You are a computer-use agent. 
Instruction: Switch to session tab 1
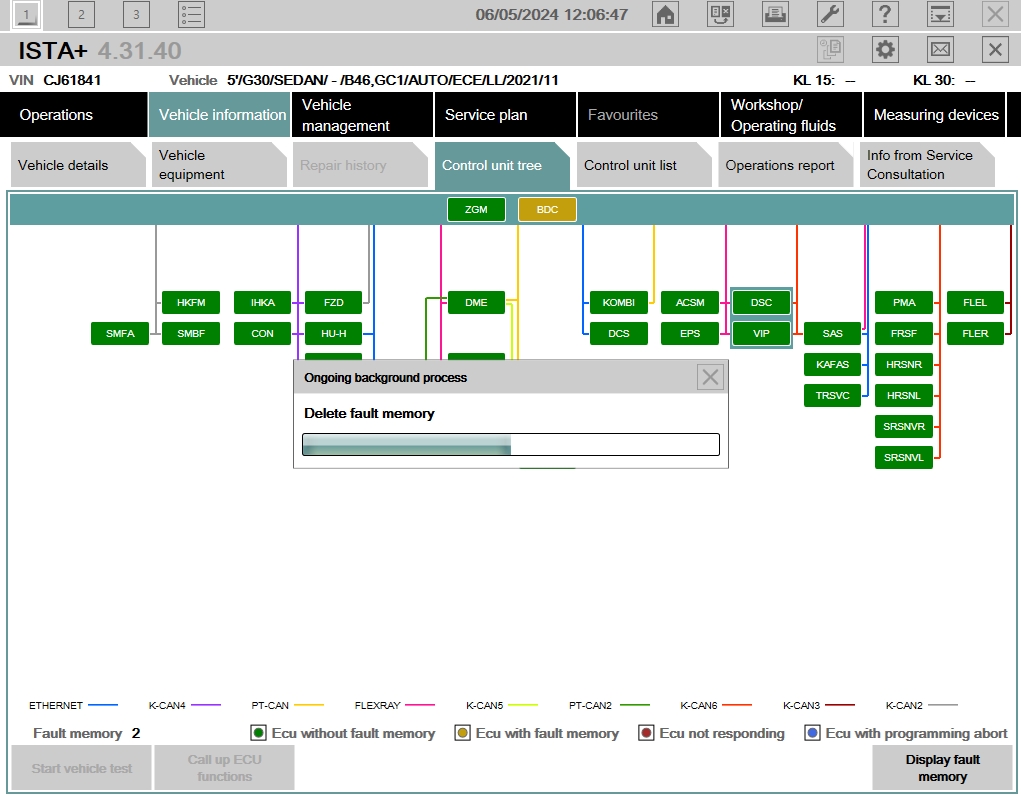(26, 14)
